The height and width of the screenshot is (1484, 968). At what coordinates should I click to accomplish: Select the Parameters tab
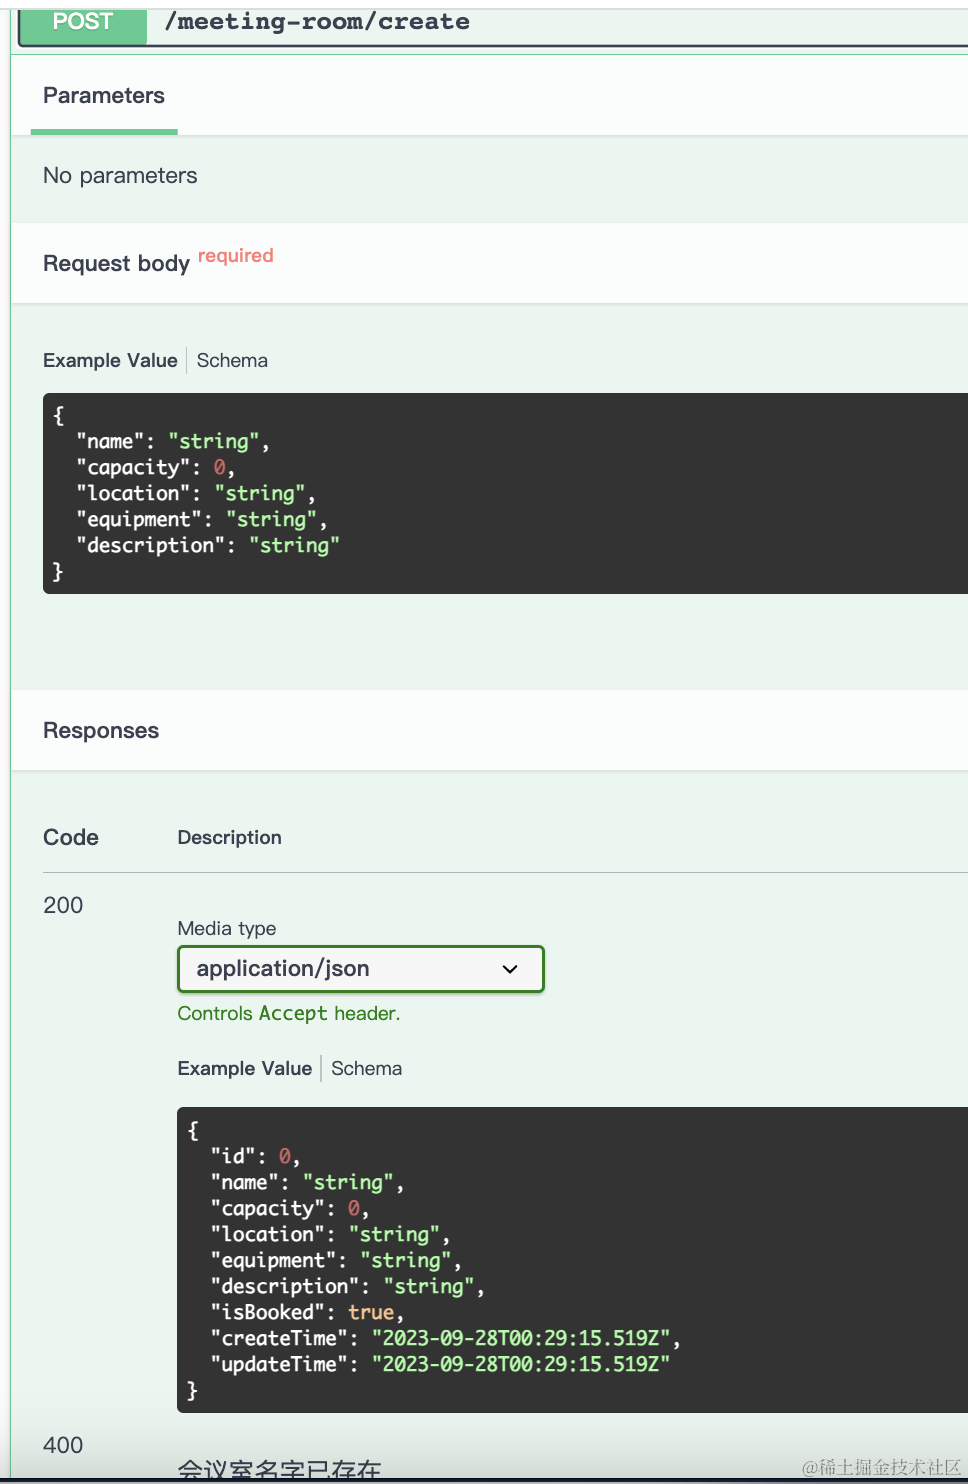pyautogui.click(x=104, y=96)
